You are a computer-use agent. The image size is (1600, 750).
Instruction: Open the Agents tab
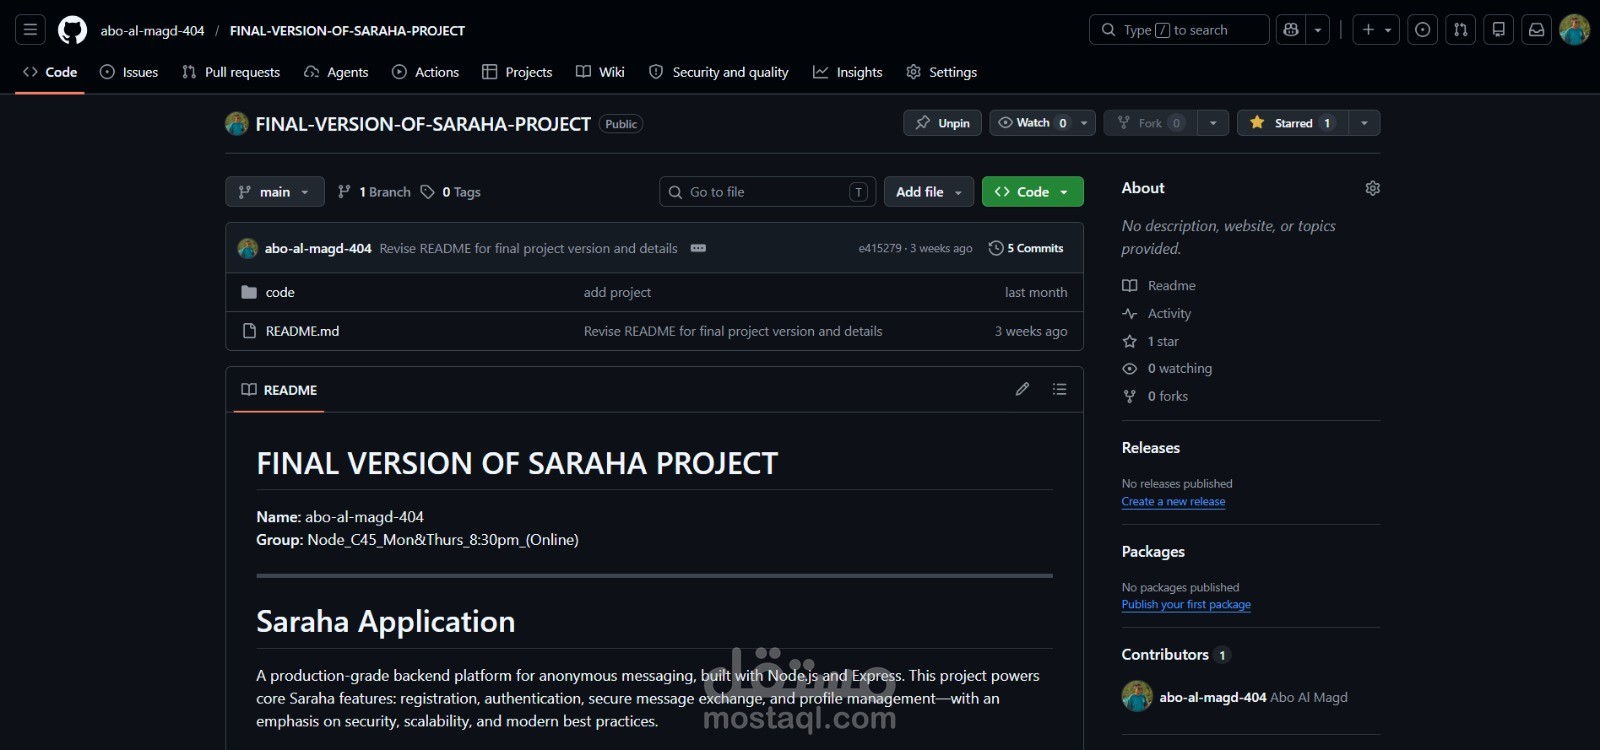336,72
